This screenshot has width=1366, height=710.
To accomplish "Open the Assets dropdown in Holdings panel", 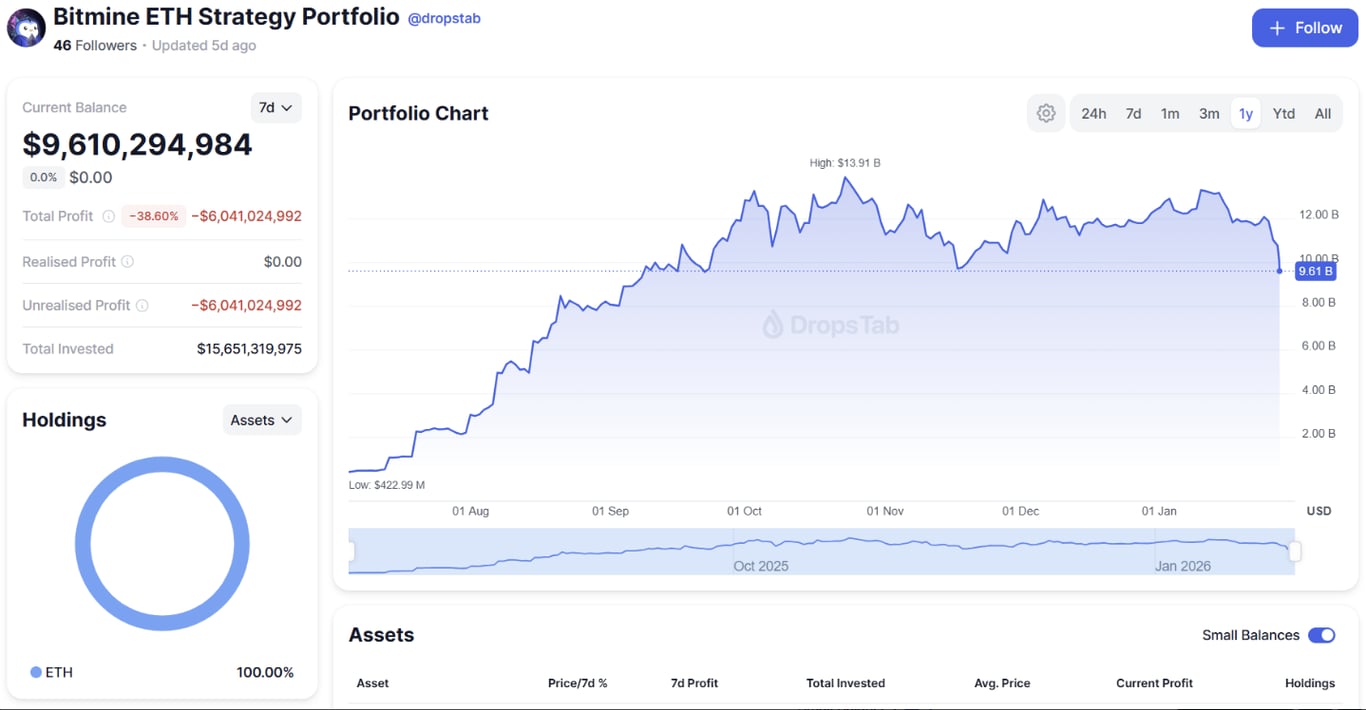I will (262, 420).
